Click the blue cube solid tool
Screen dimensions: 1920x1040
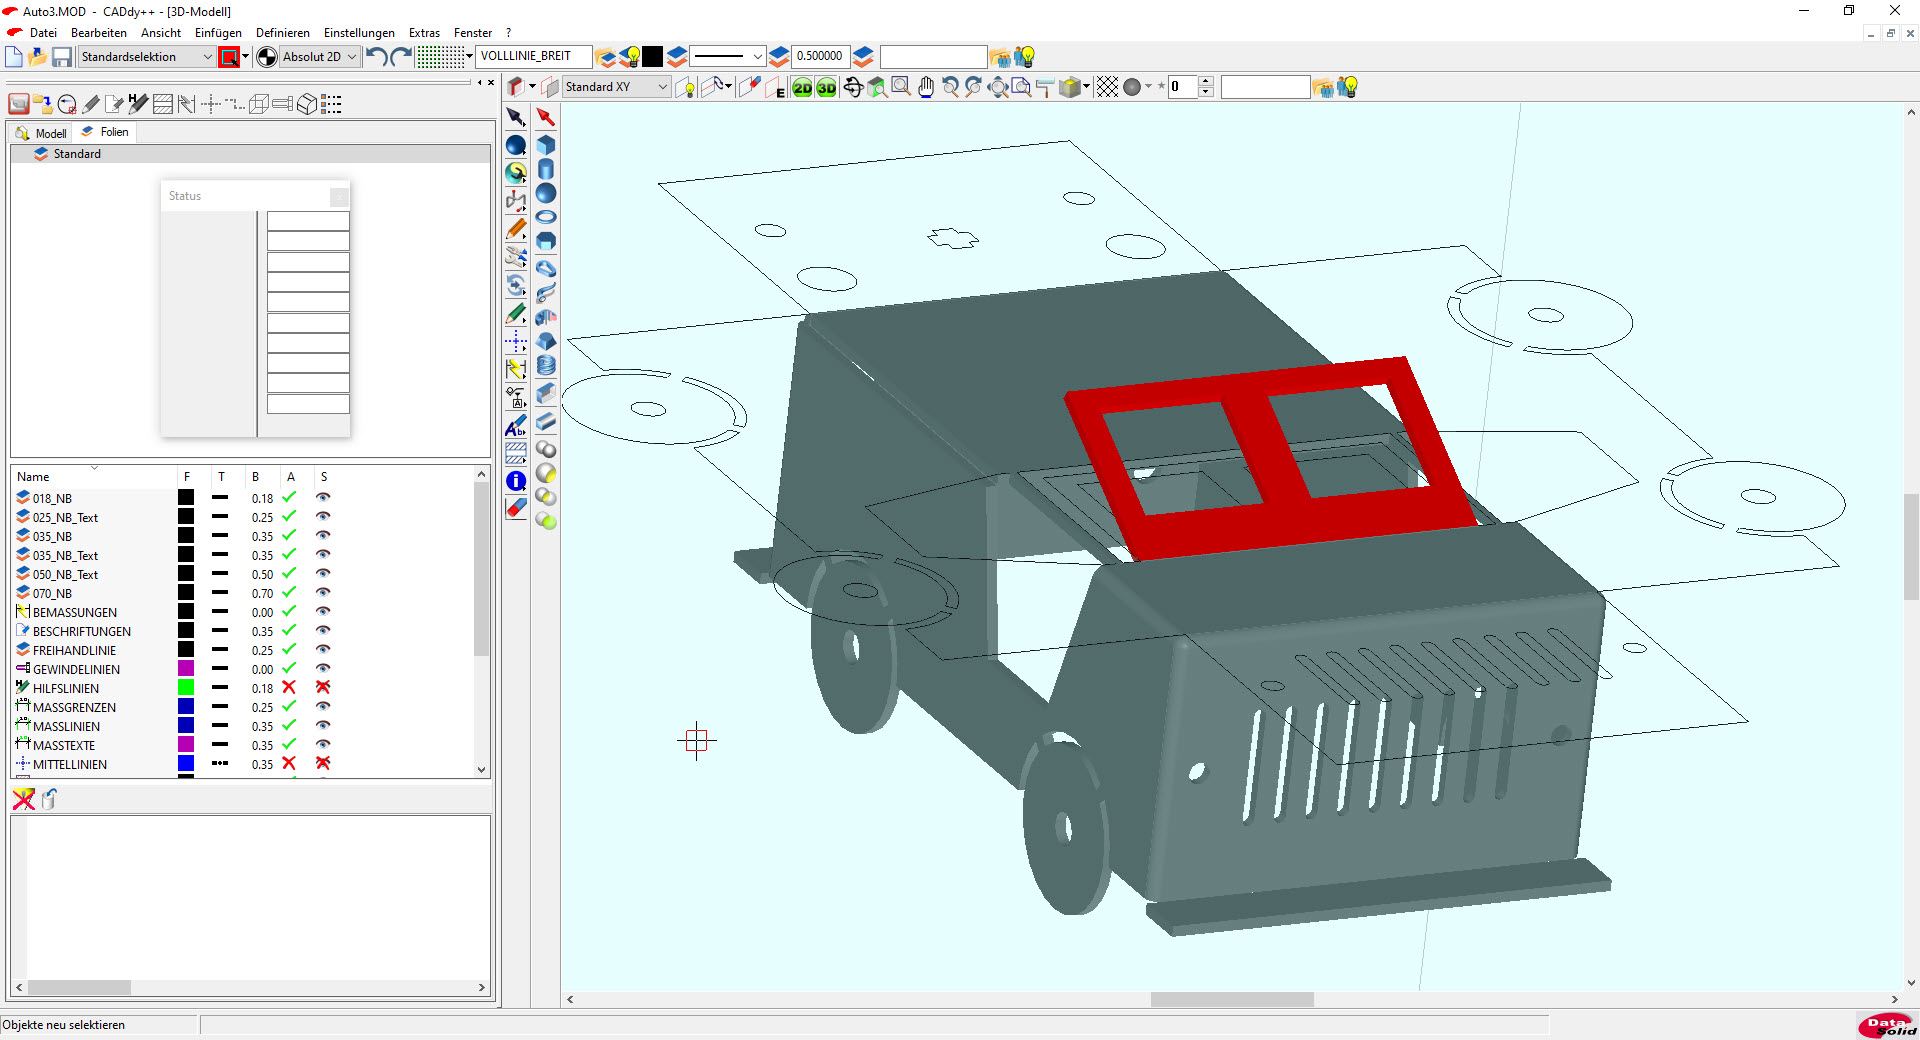click(x=546, y=145)
